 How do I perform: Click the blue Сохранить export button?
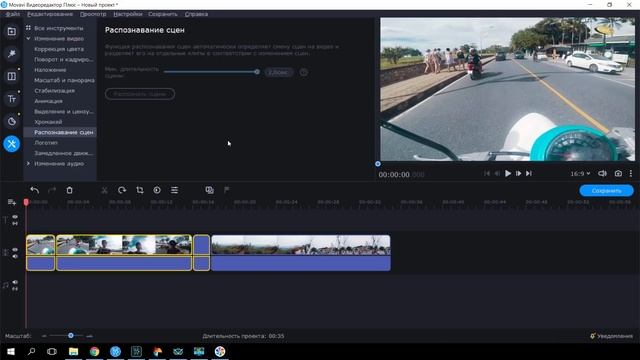pos(607,191)
